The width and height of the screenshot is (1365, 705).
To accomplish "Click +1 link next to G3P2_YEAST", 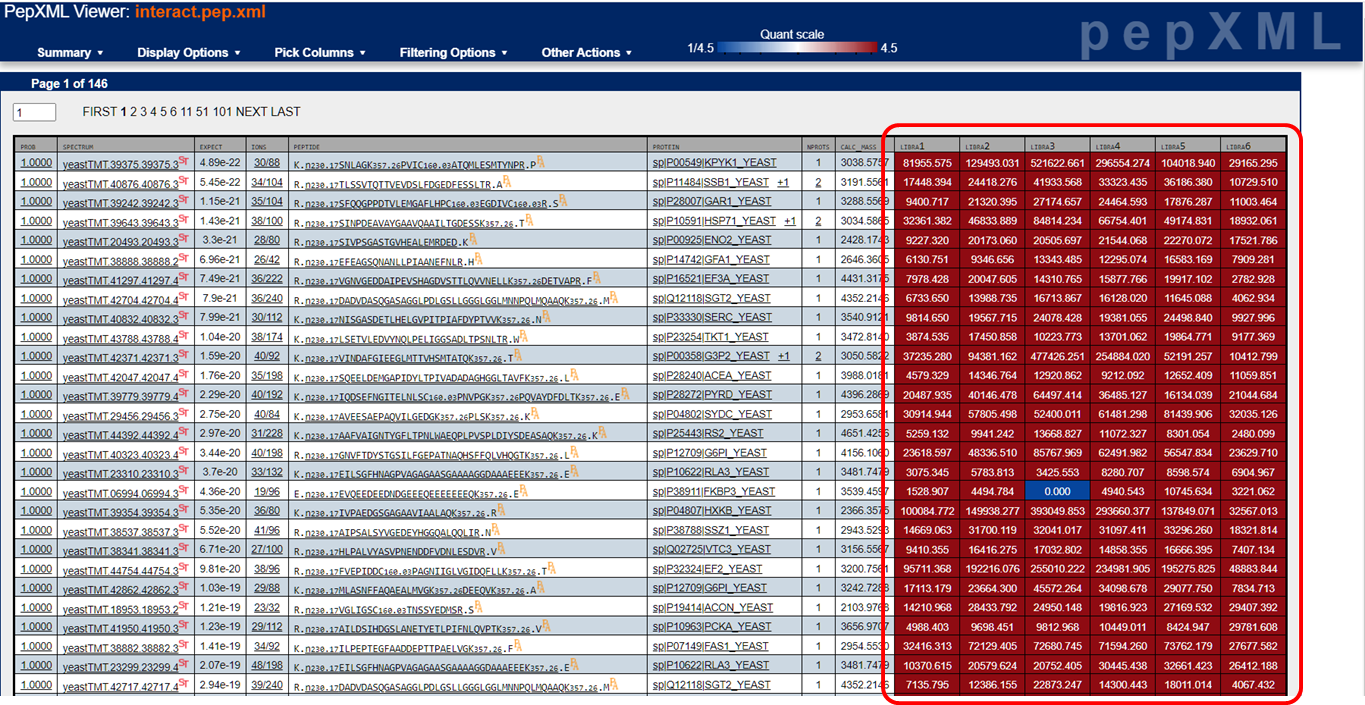I will pos(783,356).
